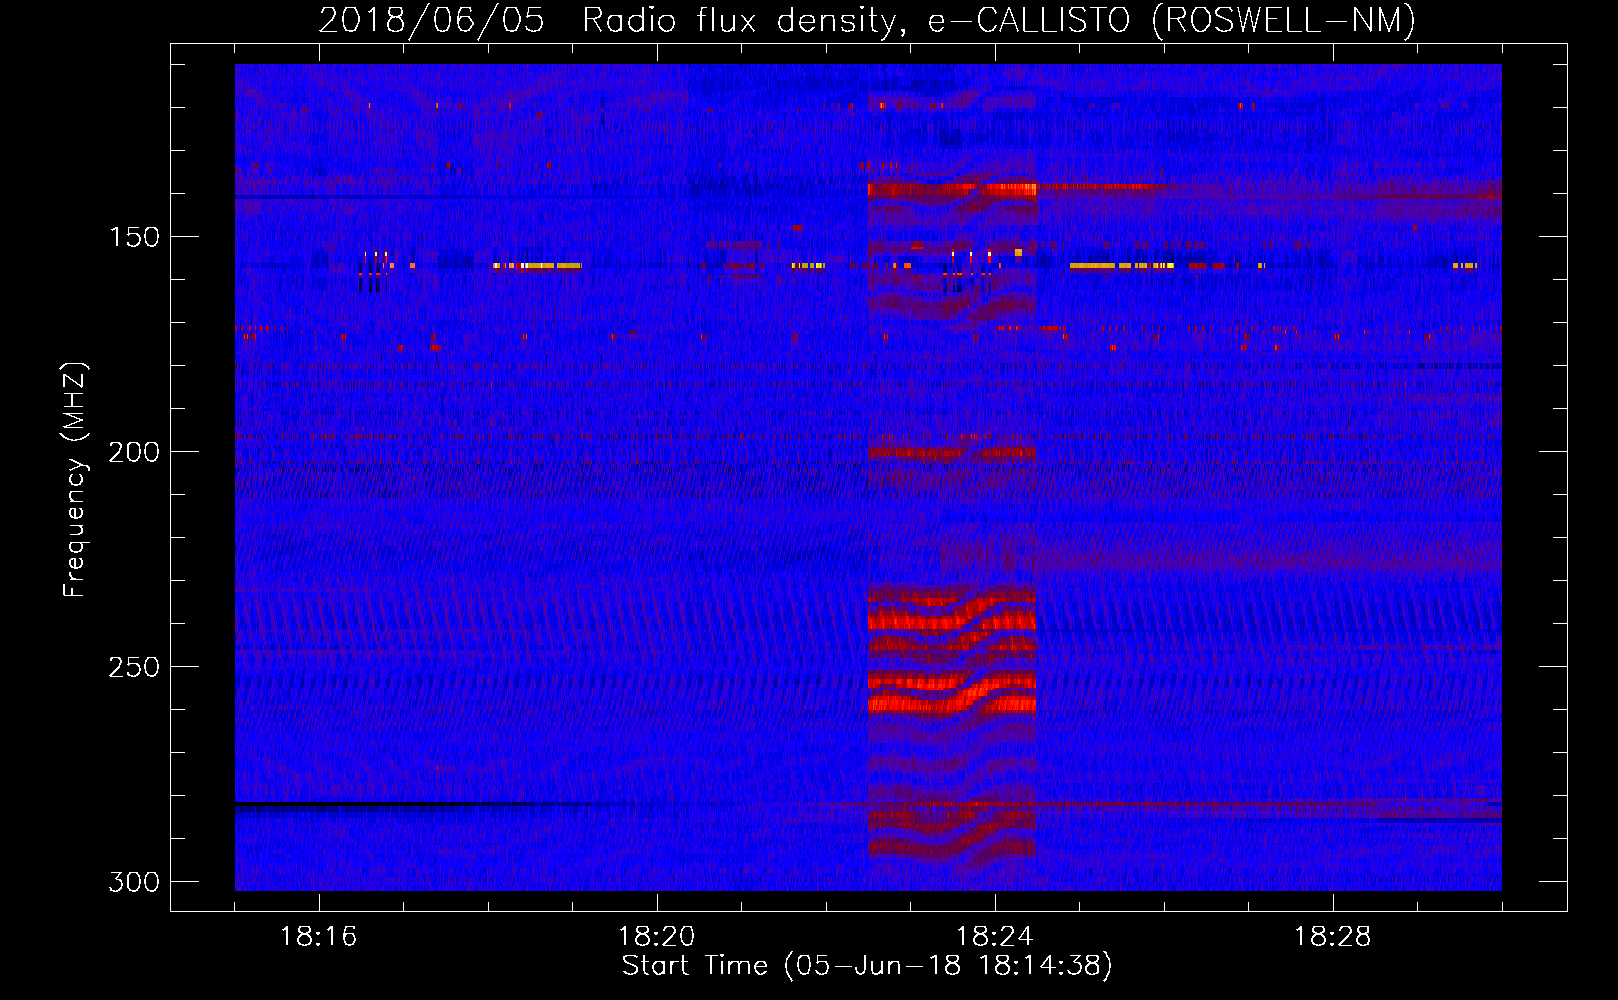
Task: Click the 18:24 time tick label
Action: (995, 937)
